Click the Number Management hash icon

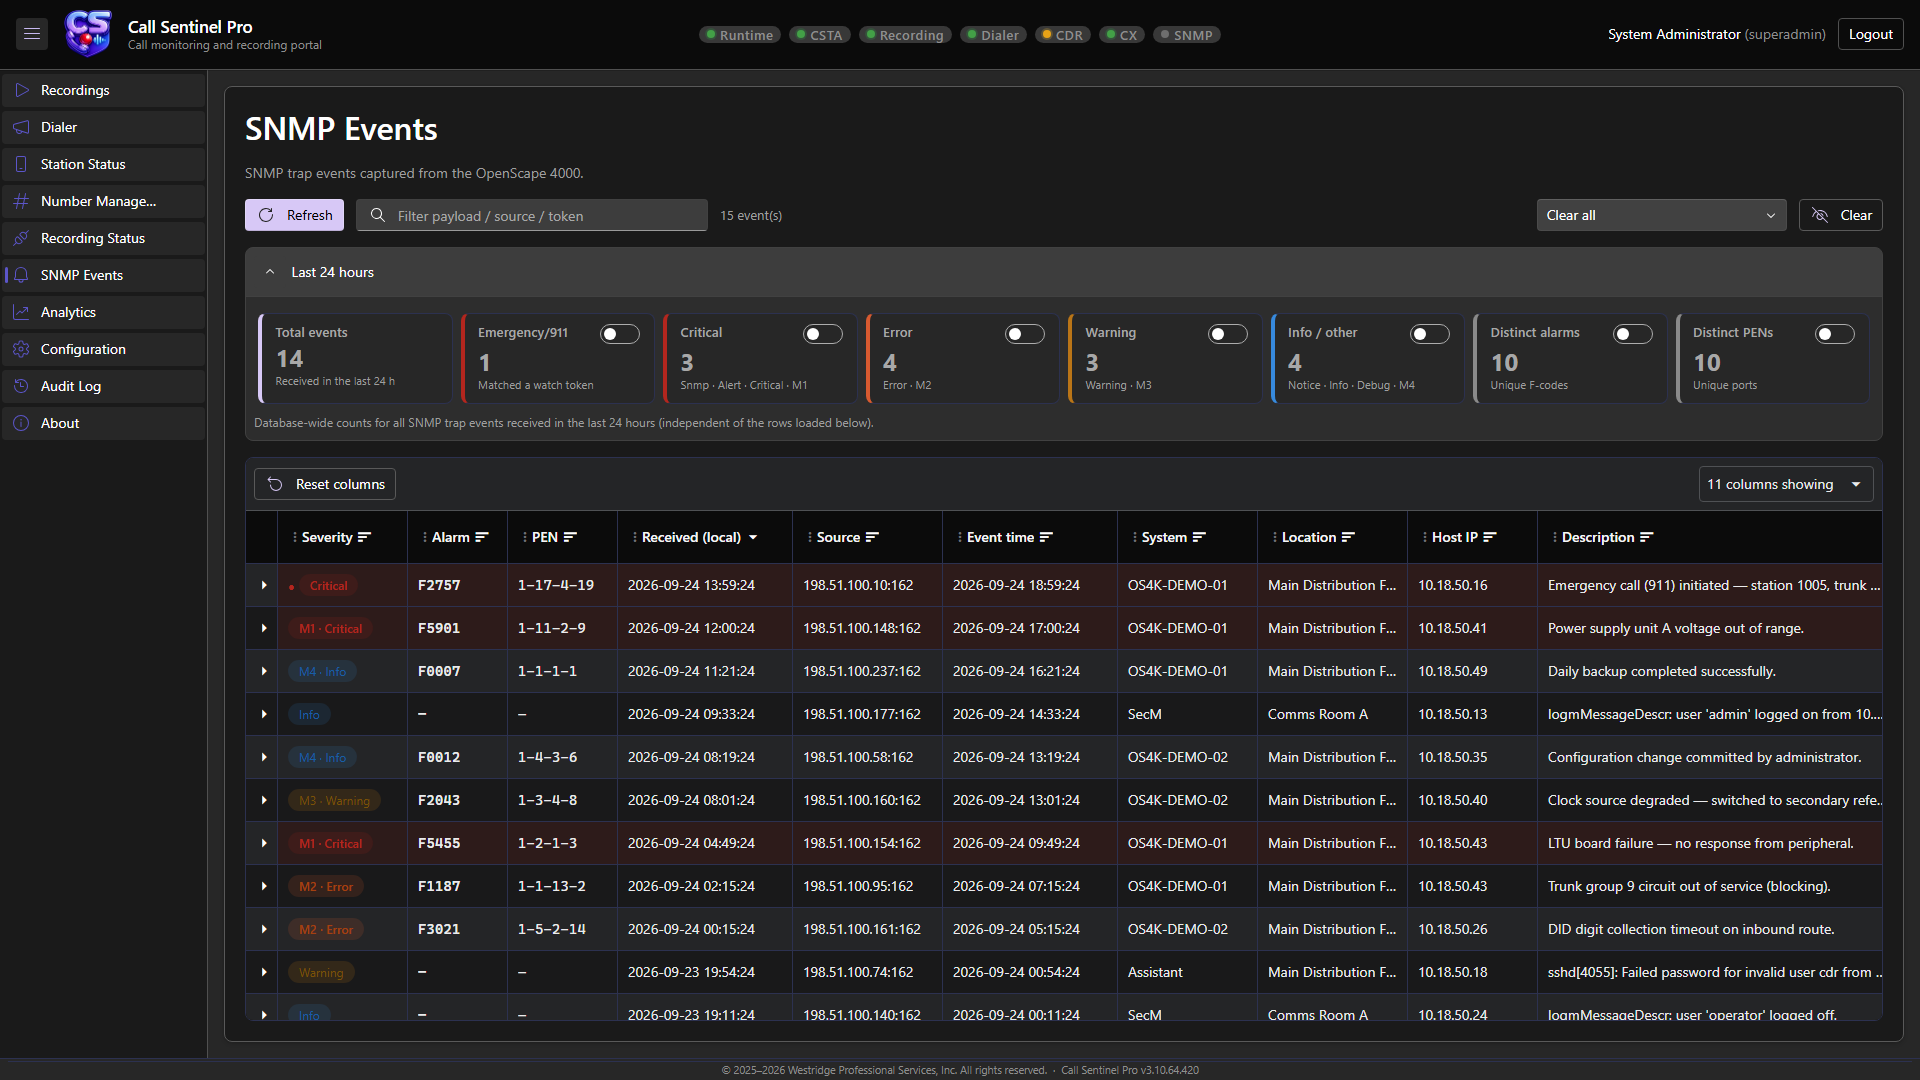point(21,201)
